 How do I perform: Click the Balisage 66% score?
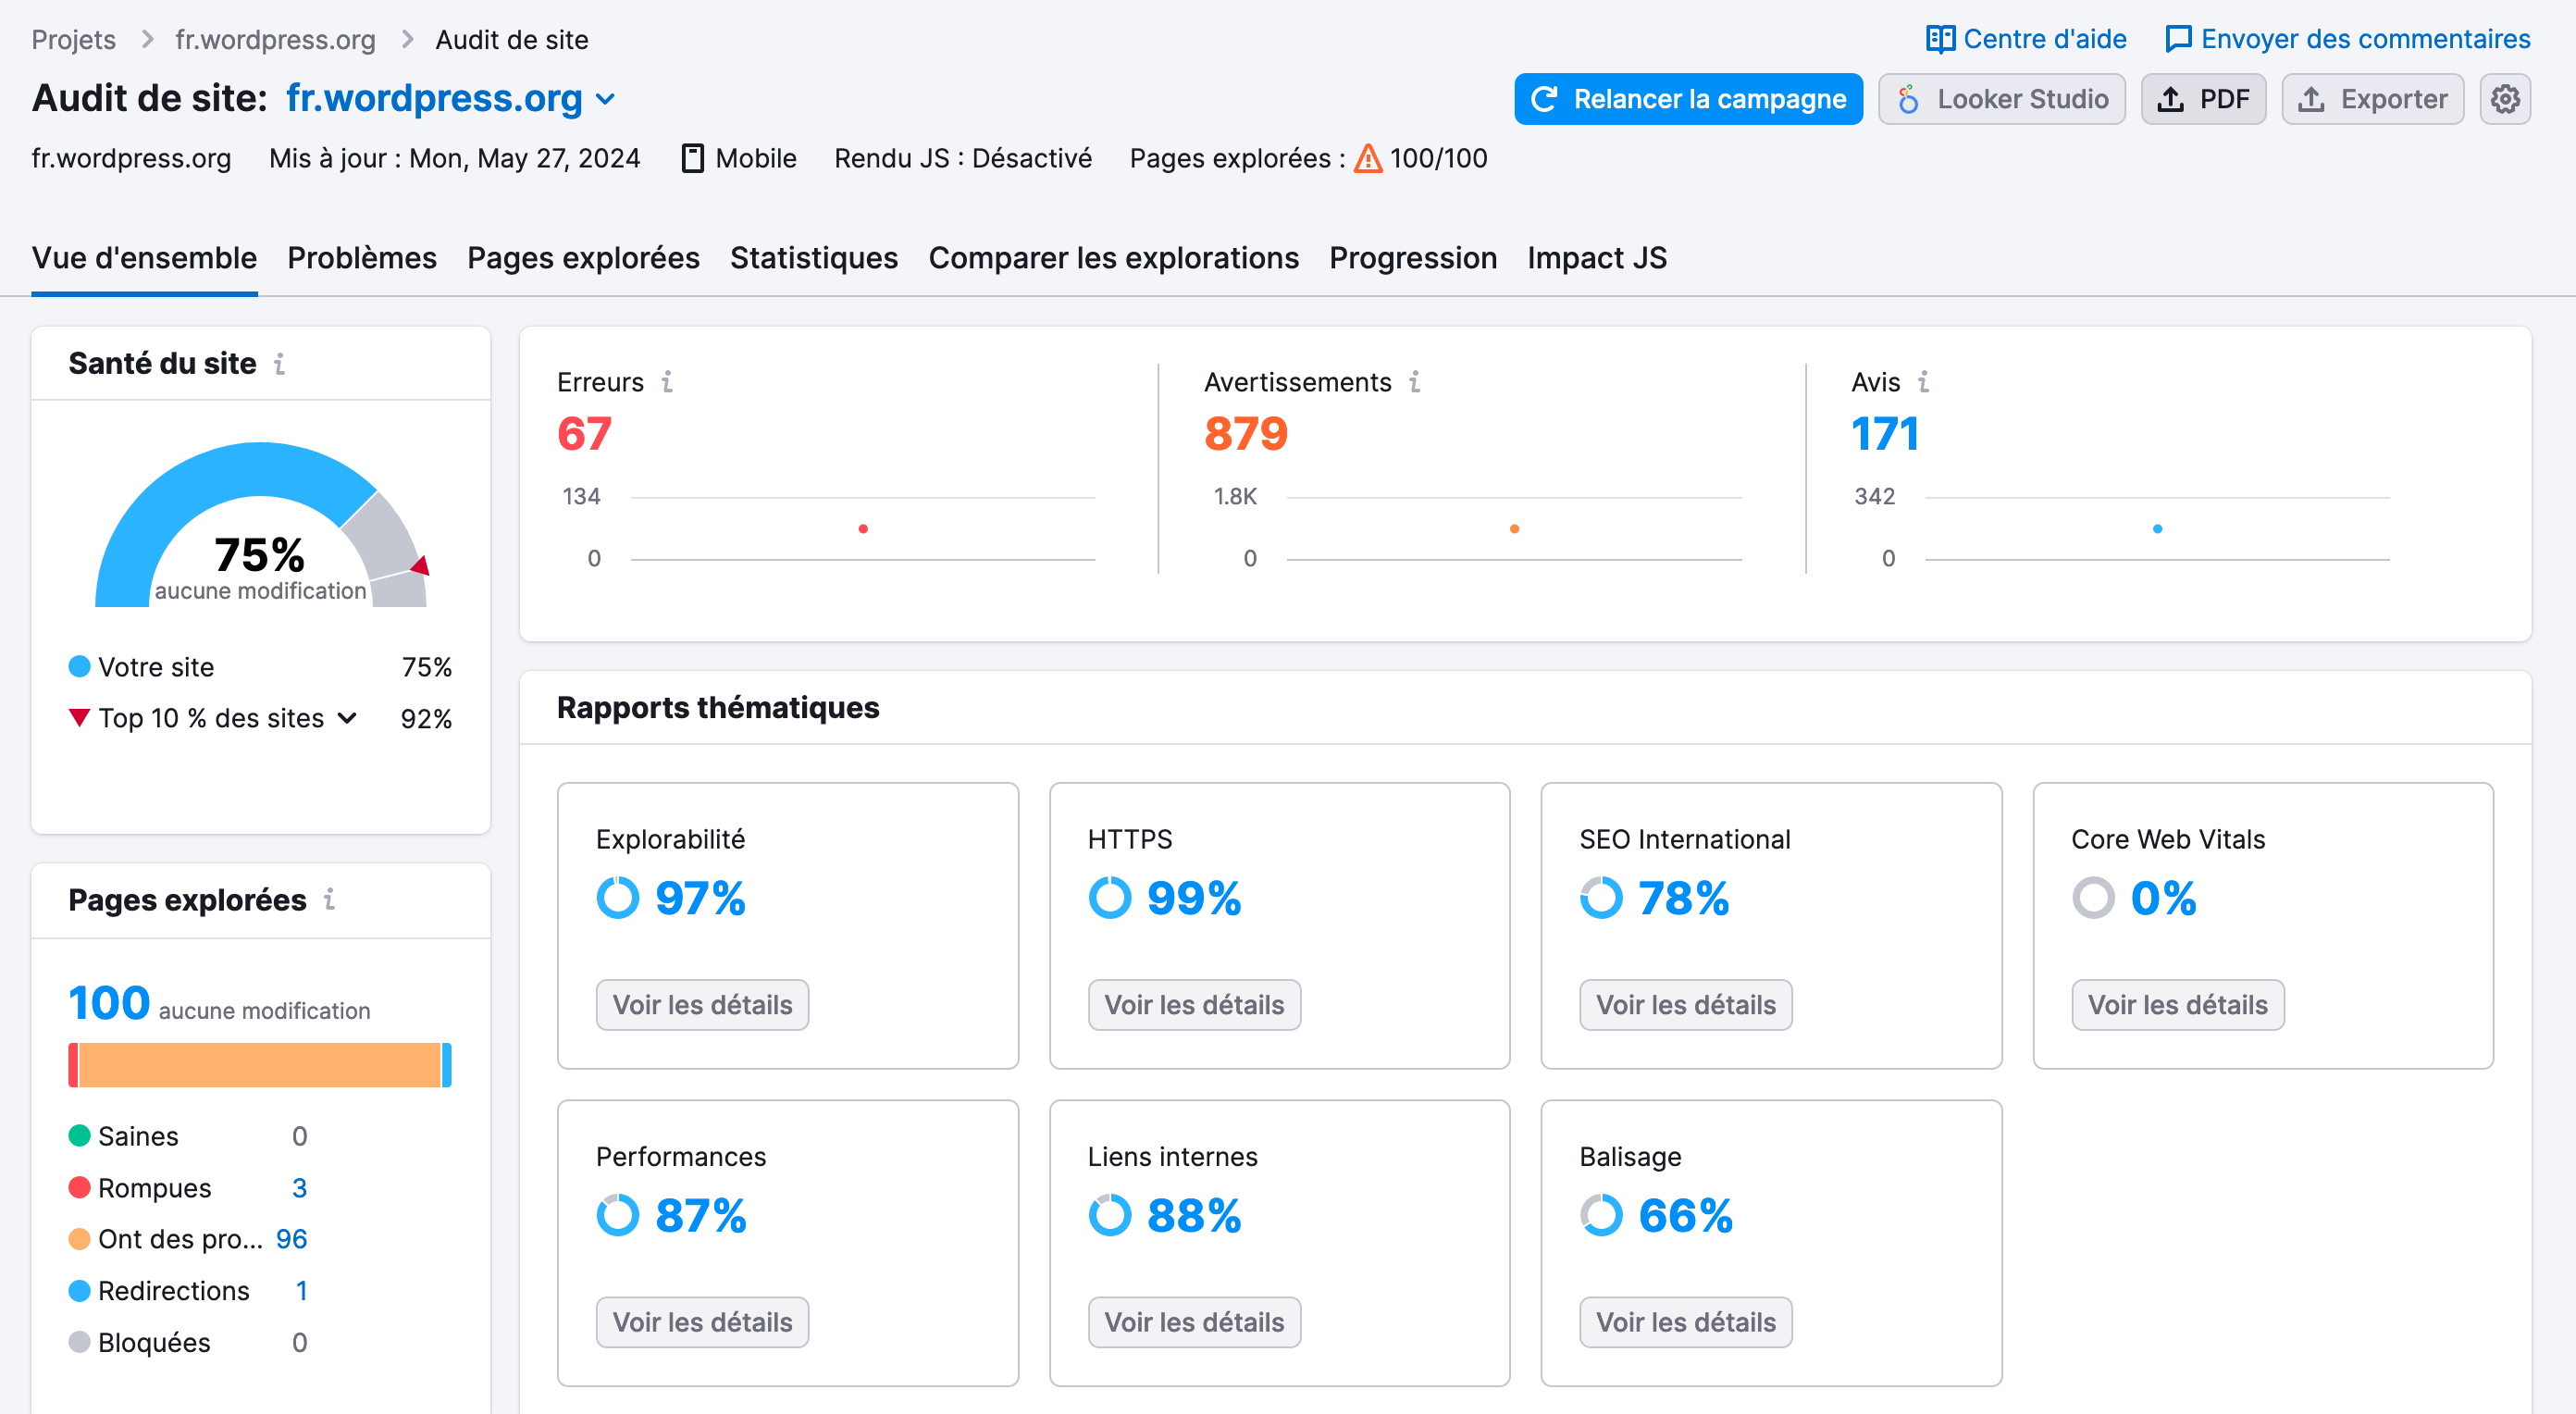click(x=1685, y=1215)
